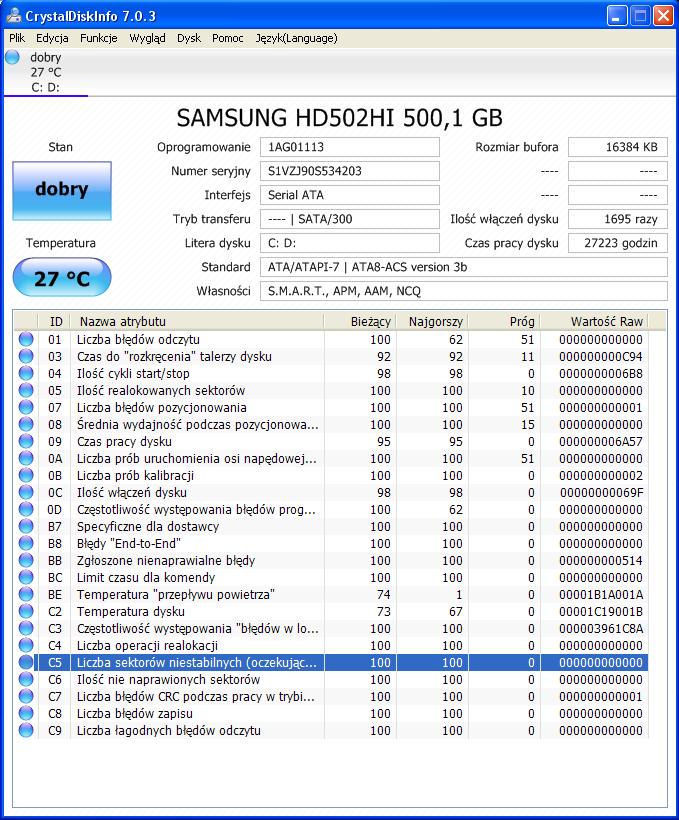Select row 'Ilość nie naprawionych sektorów'
Viewport: 679px width, 820px height.
pyautogui.click(x=331, y=679)
